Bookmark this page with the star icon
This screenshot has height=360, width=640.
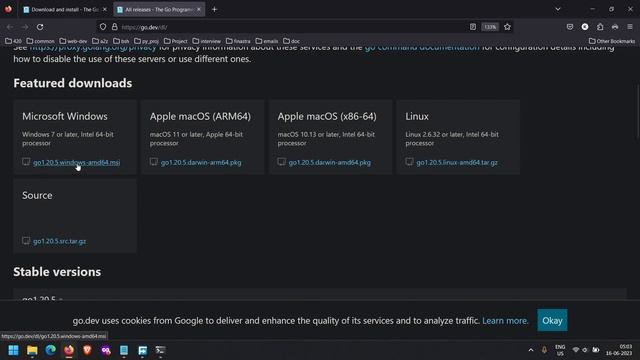point(507,27)
